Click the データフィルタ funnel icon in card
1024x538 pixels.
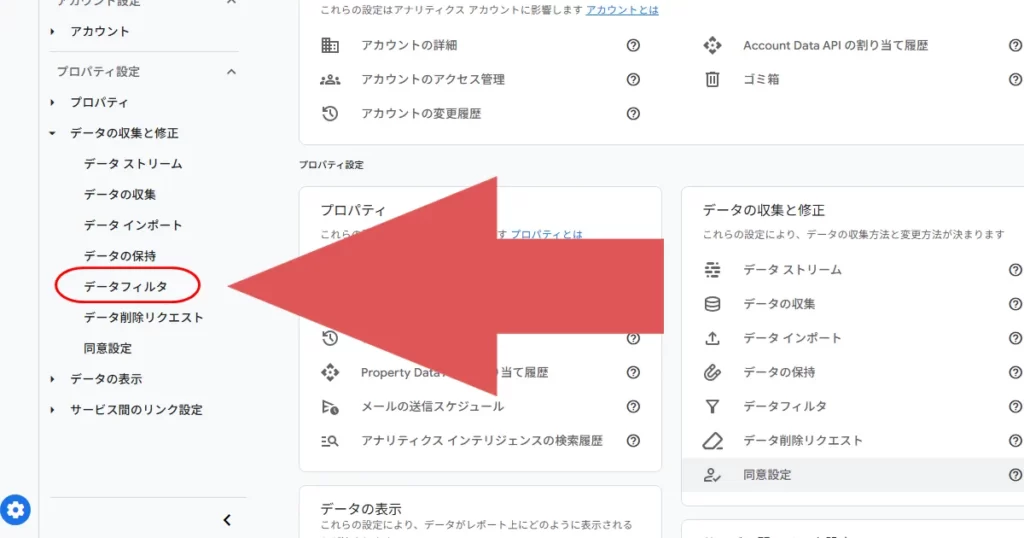coord(712,406)
